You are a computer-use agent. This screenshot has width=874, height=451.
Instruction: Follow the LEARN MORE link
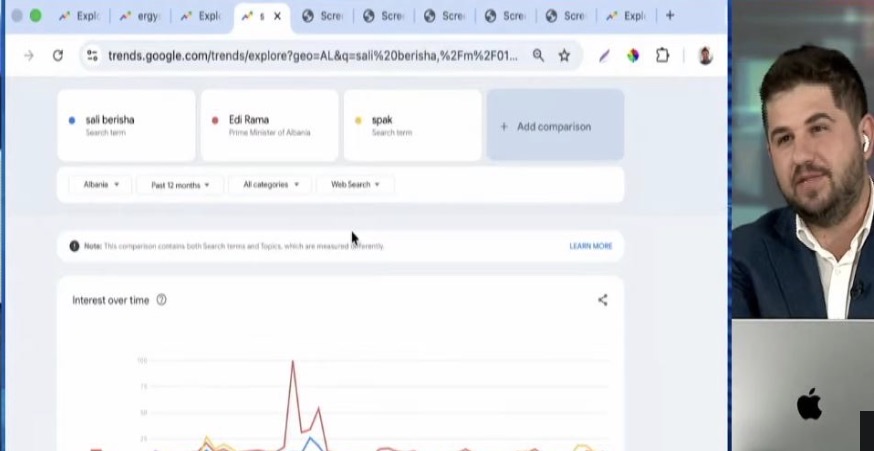tap(590, 246)
